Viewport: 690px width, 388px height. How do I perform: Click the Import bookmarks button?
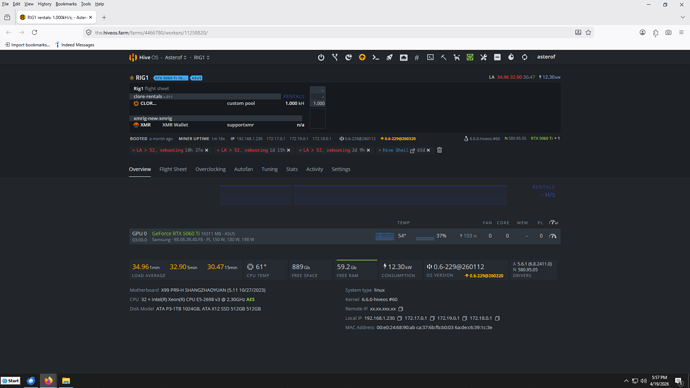27,45
